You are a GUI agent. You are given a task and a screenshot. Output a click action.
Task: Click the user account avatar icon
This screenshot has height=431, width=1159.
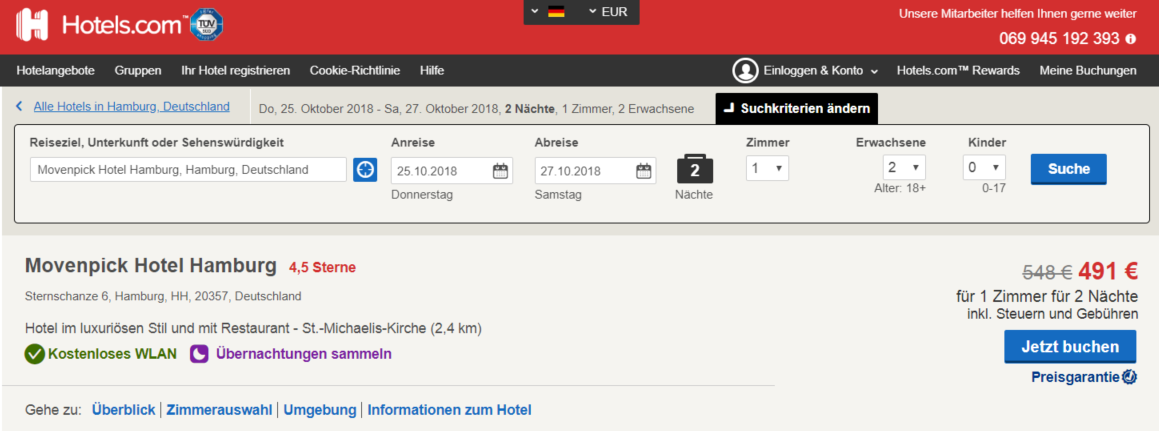click(x=746, y=70)
